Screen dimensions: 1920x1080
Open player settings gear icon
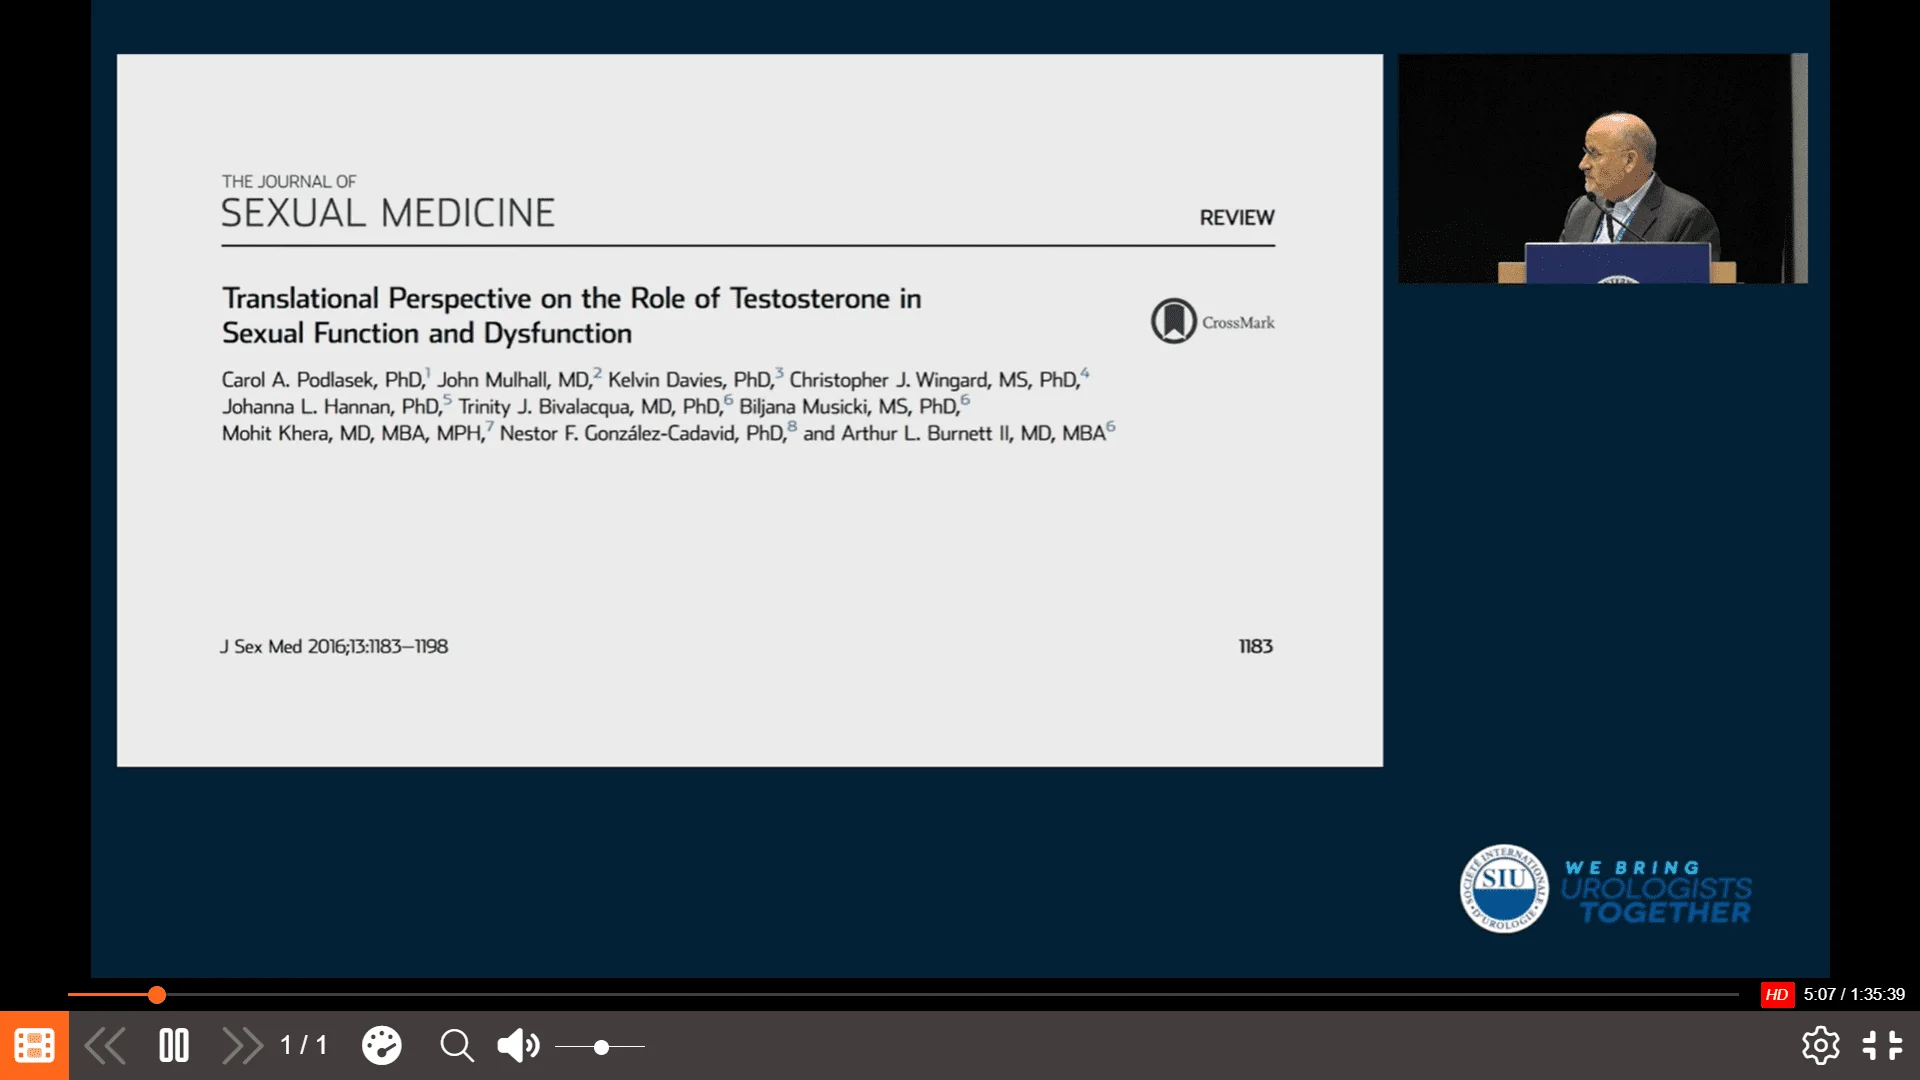pos(1820,1046)
